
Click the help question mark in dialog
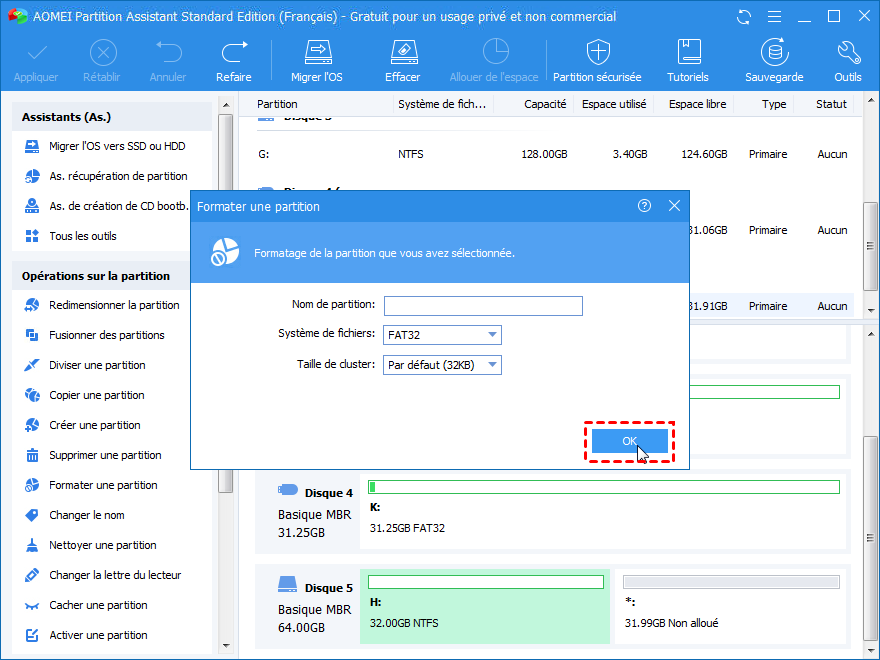coord(644,206)
